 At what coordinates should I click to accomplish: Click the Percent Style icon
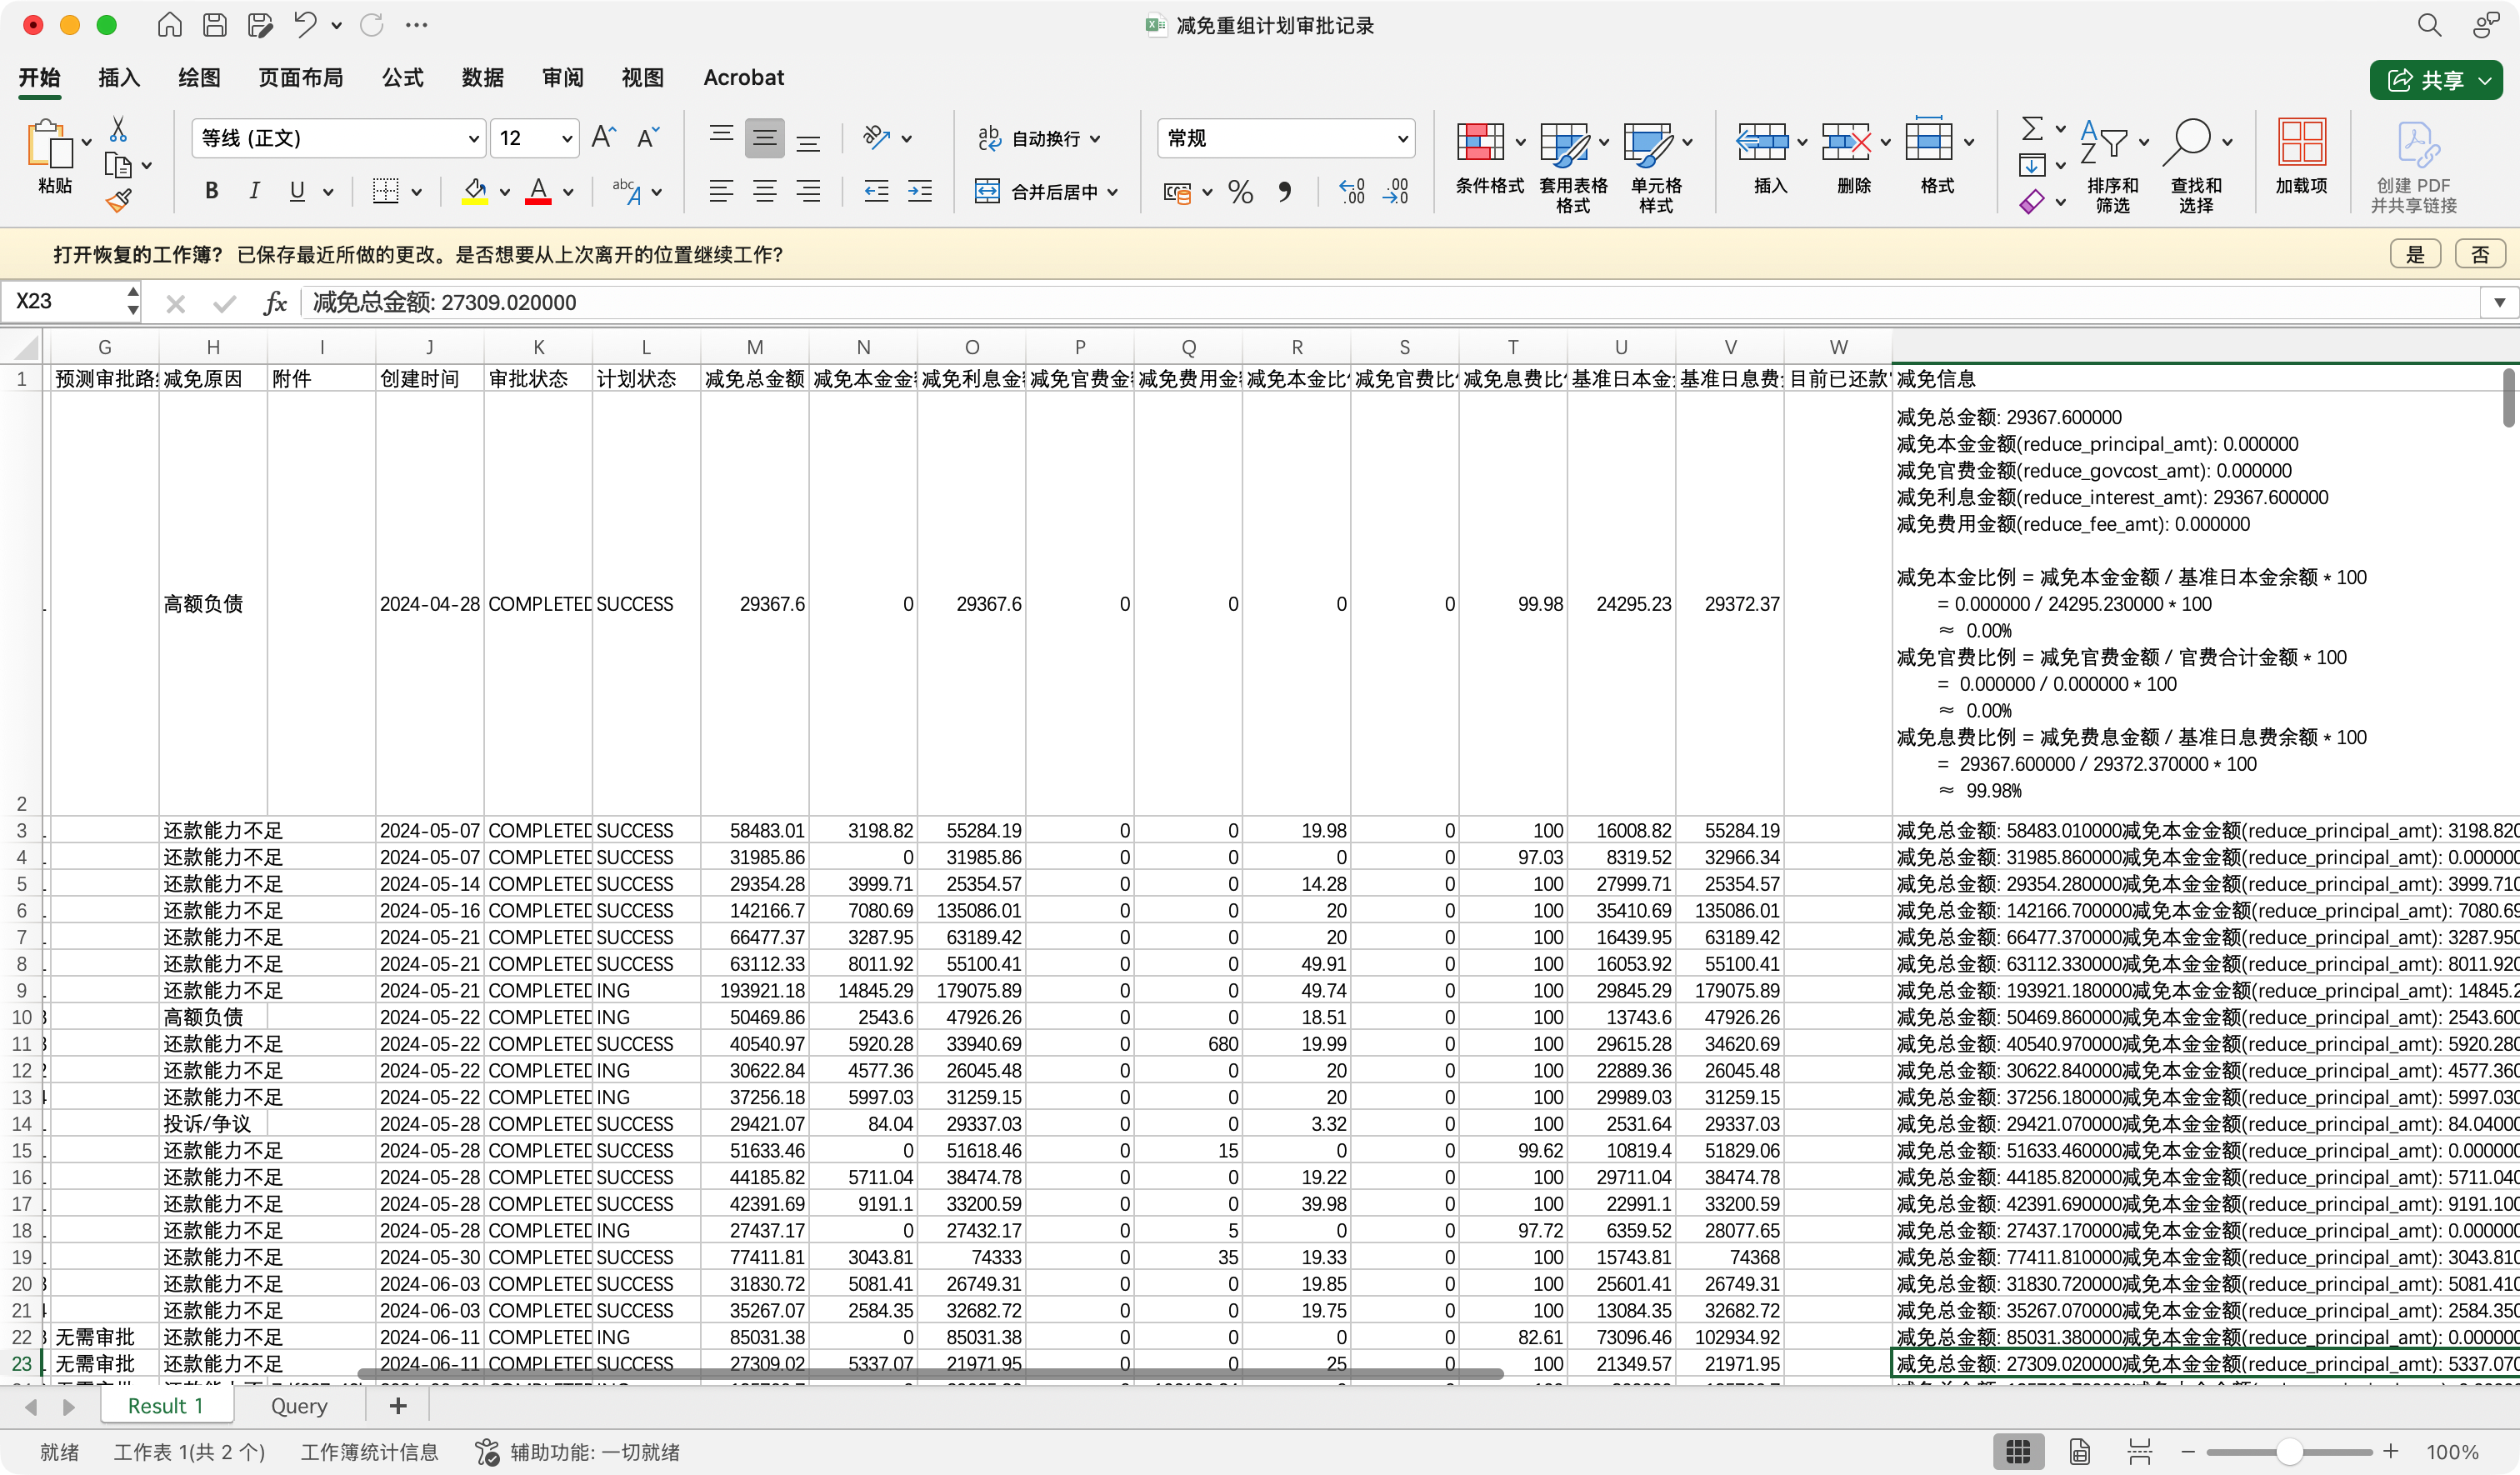pyautogui.click(x=1240, y=191)
